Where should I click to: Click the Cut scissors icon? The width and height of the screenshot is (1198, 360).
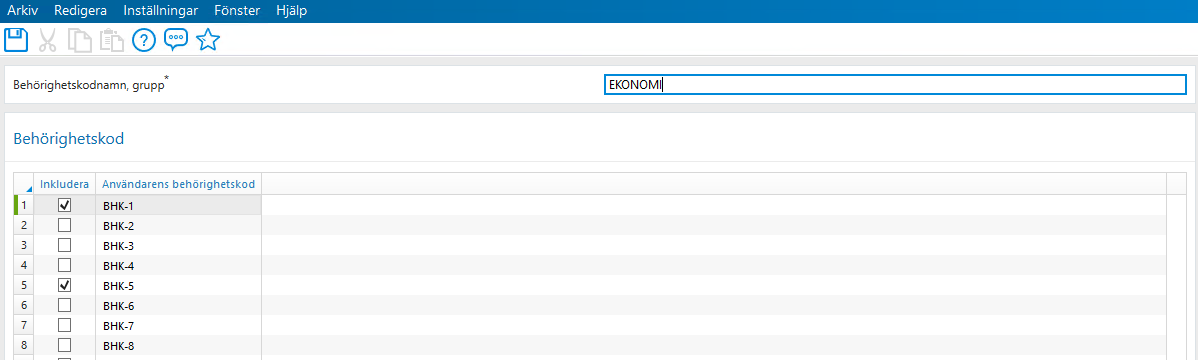[47, 40]
